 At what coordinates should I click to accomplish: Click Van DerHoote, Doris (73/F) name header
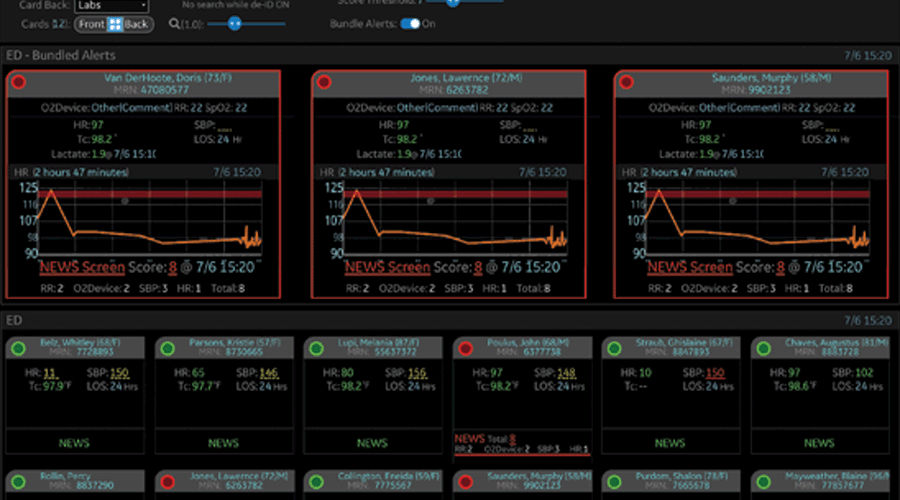(x=168, y=77)
